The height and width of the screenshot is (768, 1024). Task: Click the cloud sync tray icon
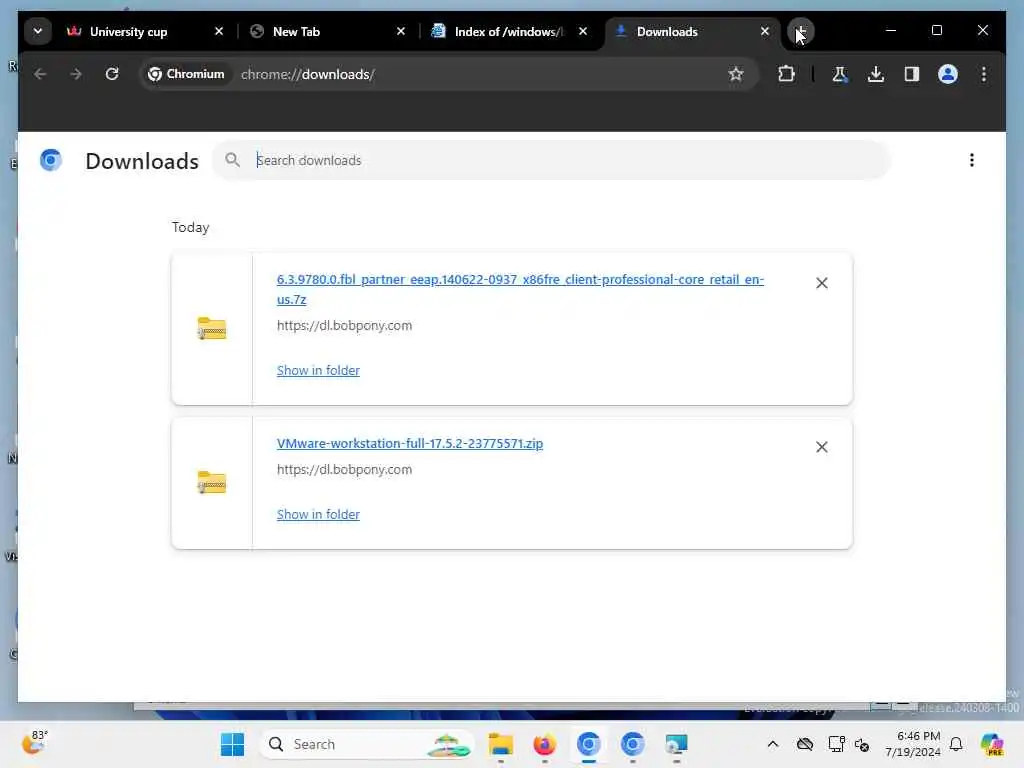coord(805,744)
